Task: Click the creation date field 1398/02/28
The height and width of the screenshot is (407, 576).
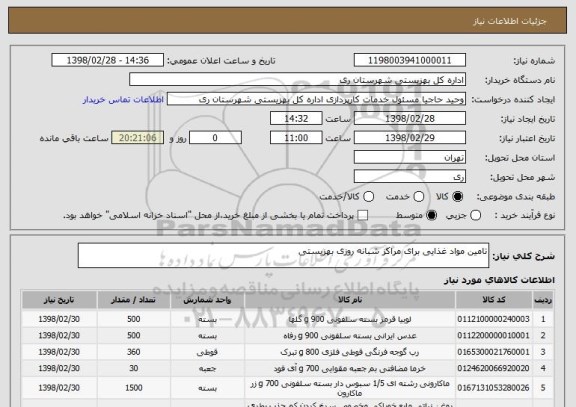Action: 410,119
